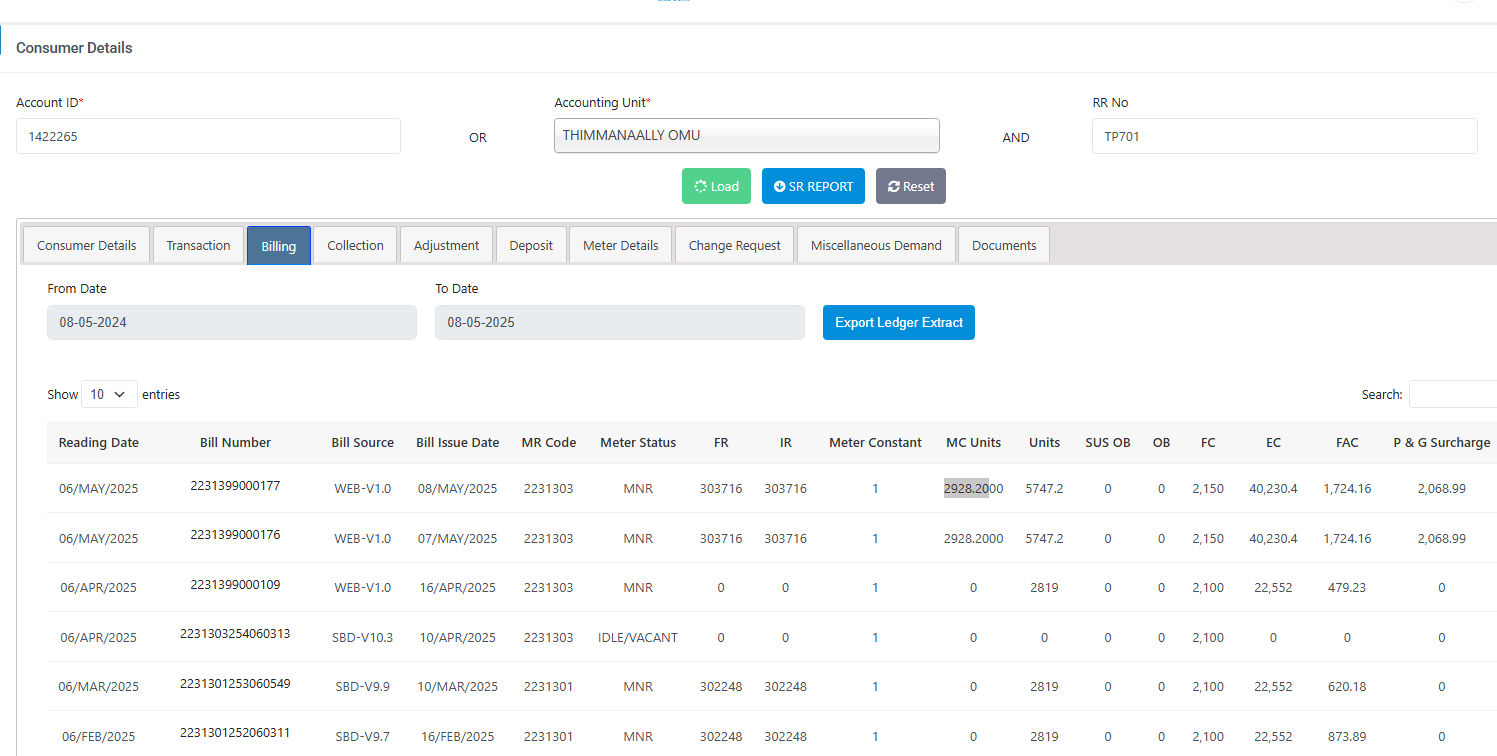This screenshot has width=1497, height=756.
Task: Open the Miscellaneous Demand tab
Action: tap(876, 245)
